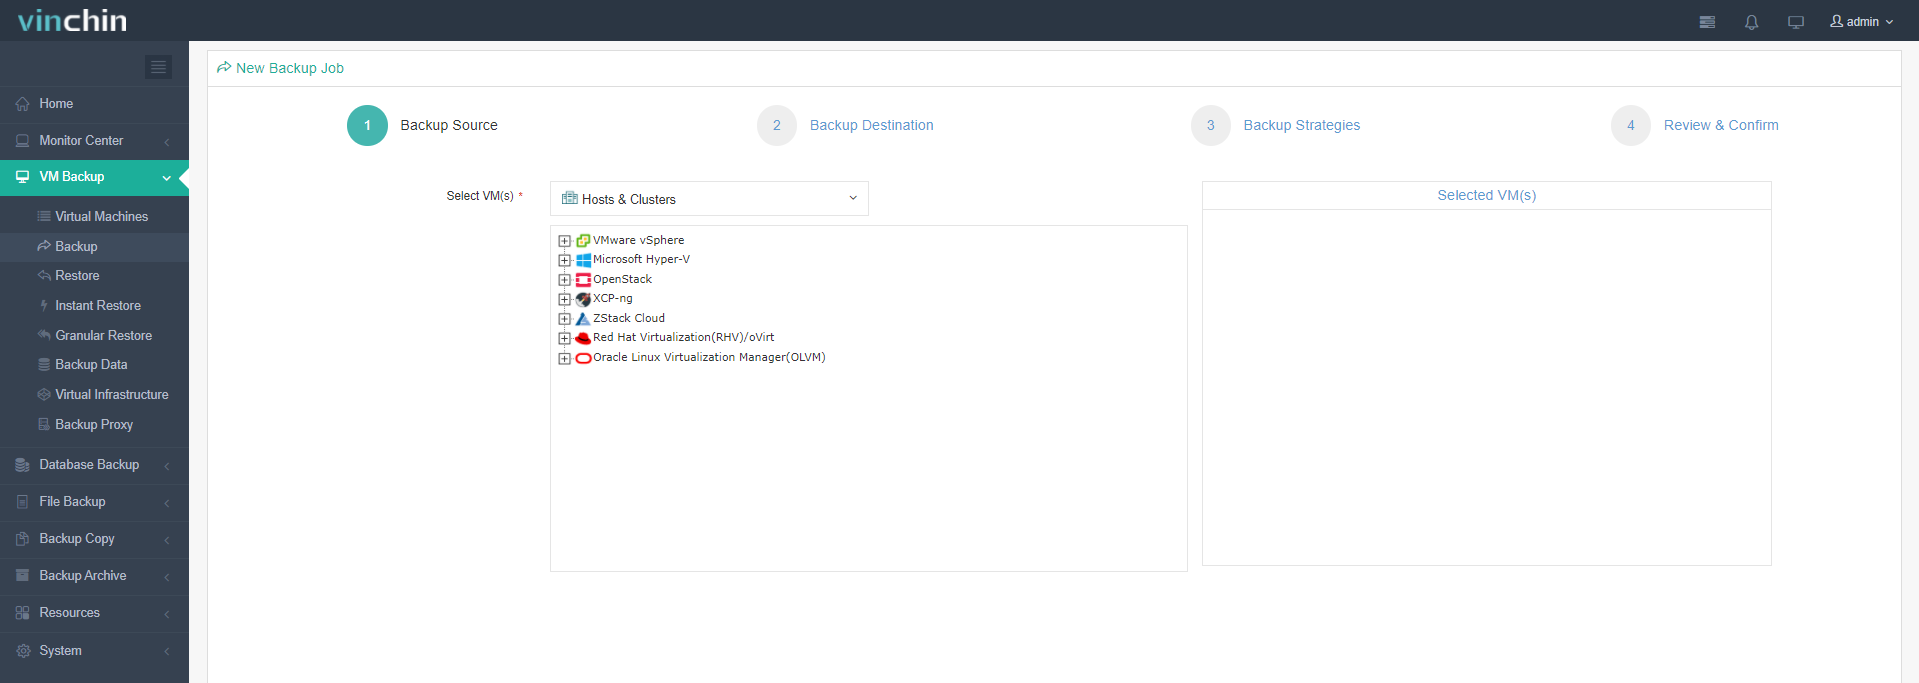Expand Resources menu
Screen dimensions: 1919x683
[x=94, y=613]
